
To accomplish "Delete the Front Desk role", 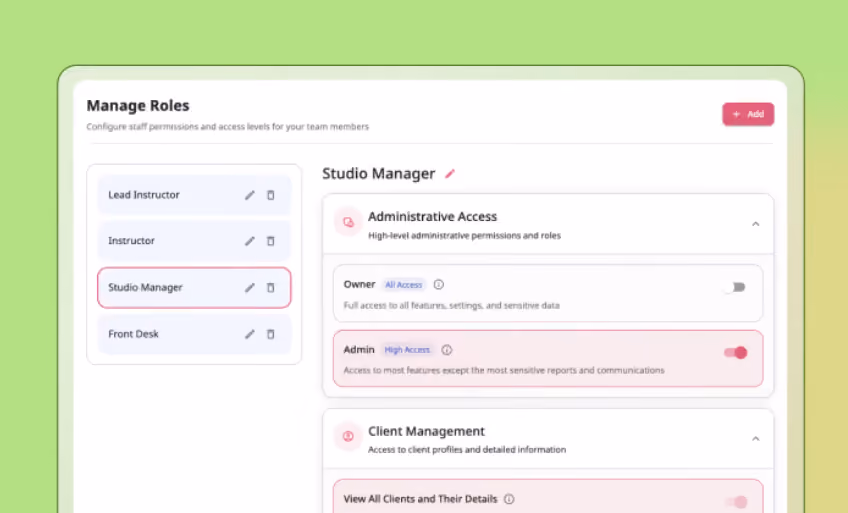I will click(x=270, y=334).
